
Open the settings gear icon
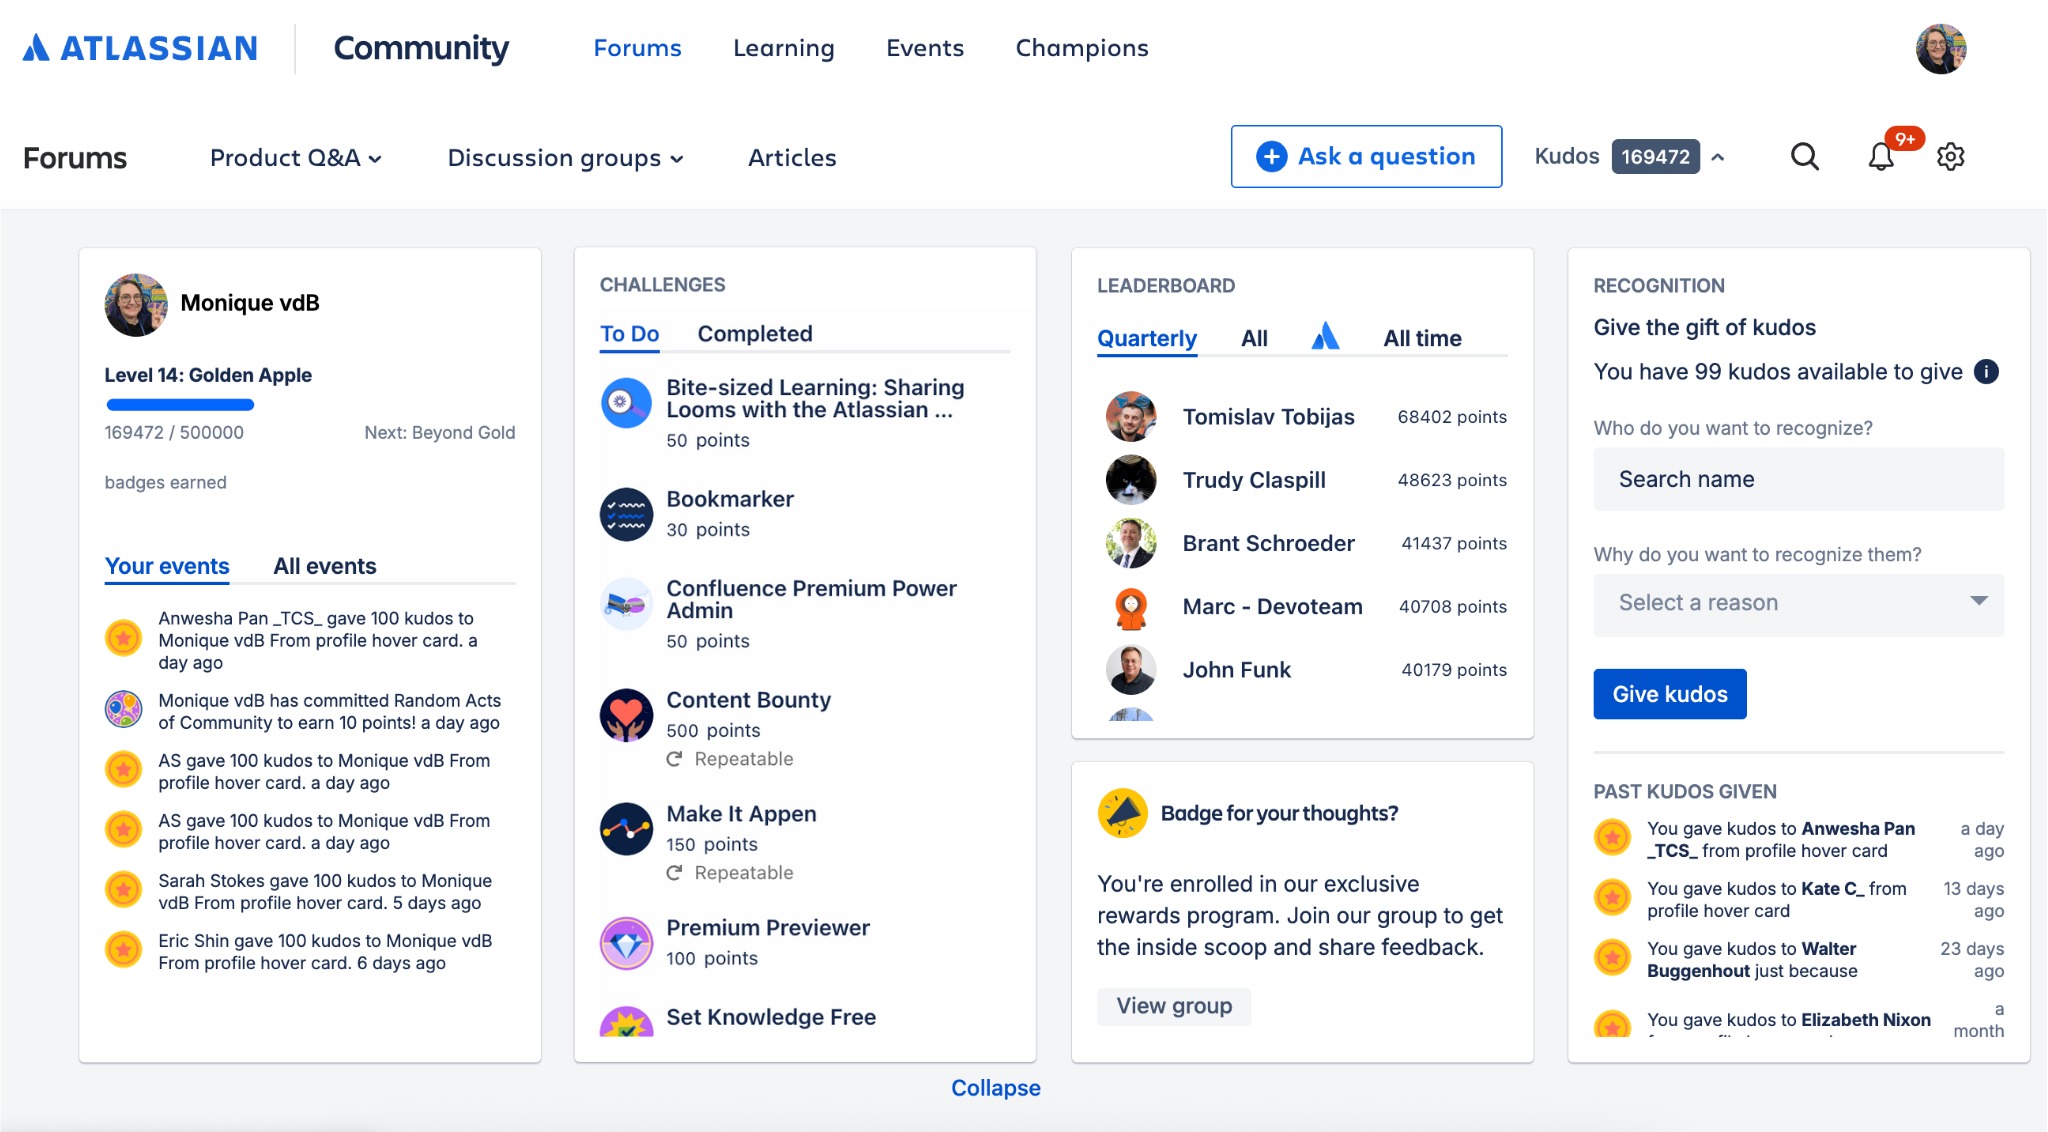point(1950,157)
